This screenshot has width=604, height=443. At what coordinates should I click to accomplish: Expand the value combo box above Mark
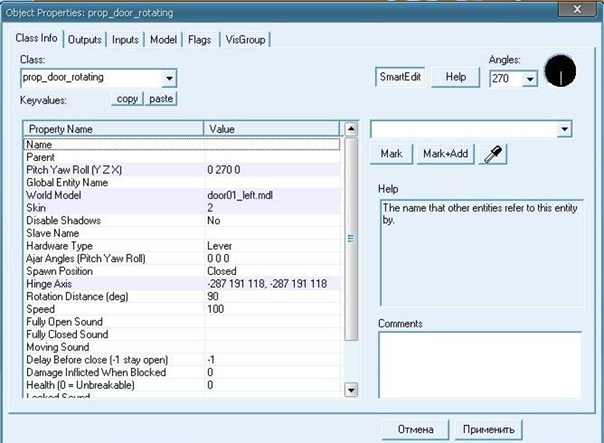[x=564, y=129]
